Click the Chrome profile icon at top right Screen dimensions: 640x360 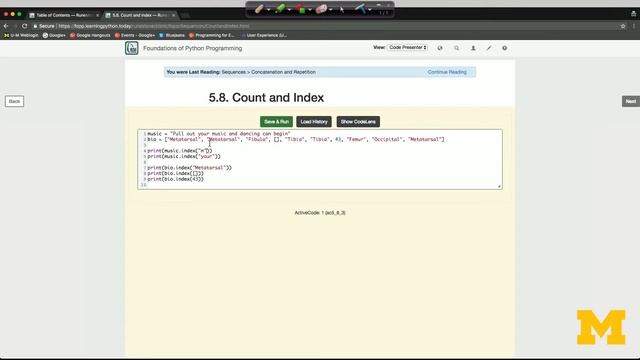tap(633, 13)
